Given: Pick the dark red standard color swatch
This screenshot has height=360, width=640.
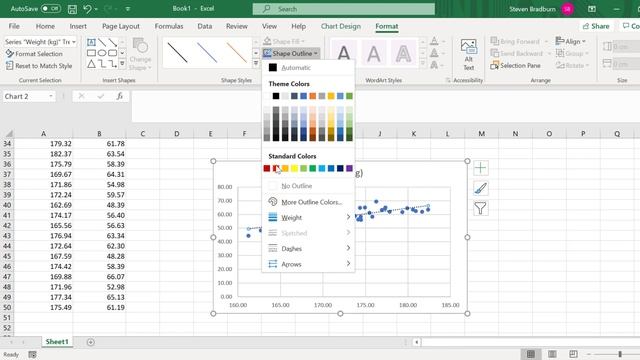Looking at the screenshot, I should 267,168.
